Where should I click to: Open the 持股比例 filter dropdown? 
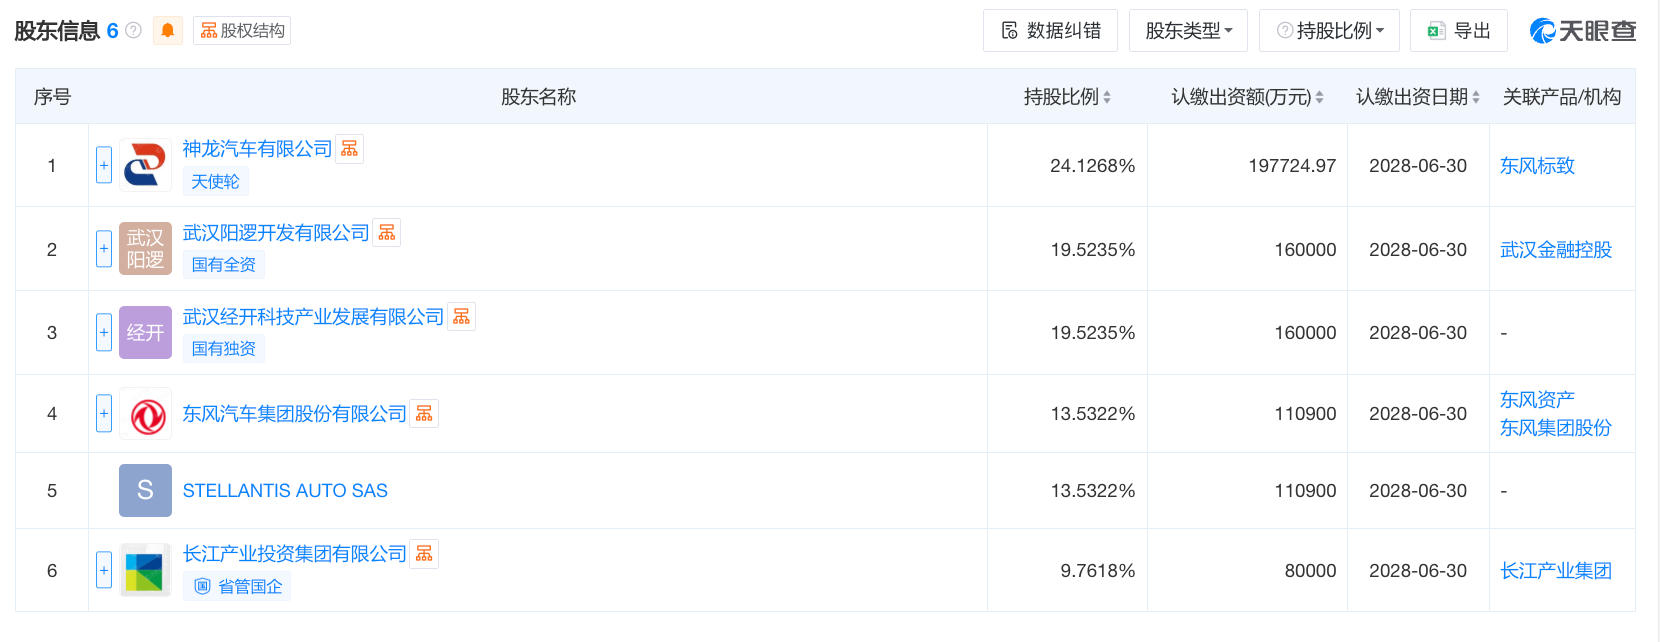pos(1329,31)
